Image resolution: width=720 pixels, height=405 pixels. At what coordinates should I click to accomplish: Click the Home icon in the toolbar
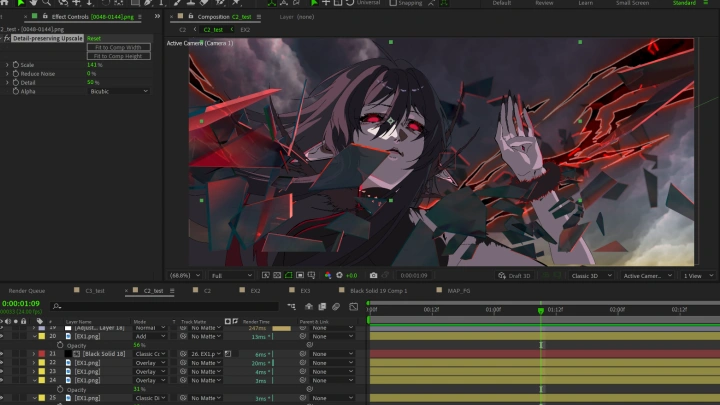pyautogui.click(x=5, y=3)
